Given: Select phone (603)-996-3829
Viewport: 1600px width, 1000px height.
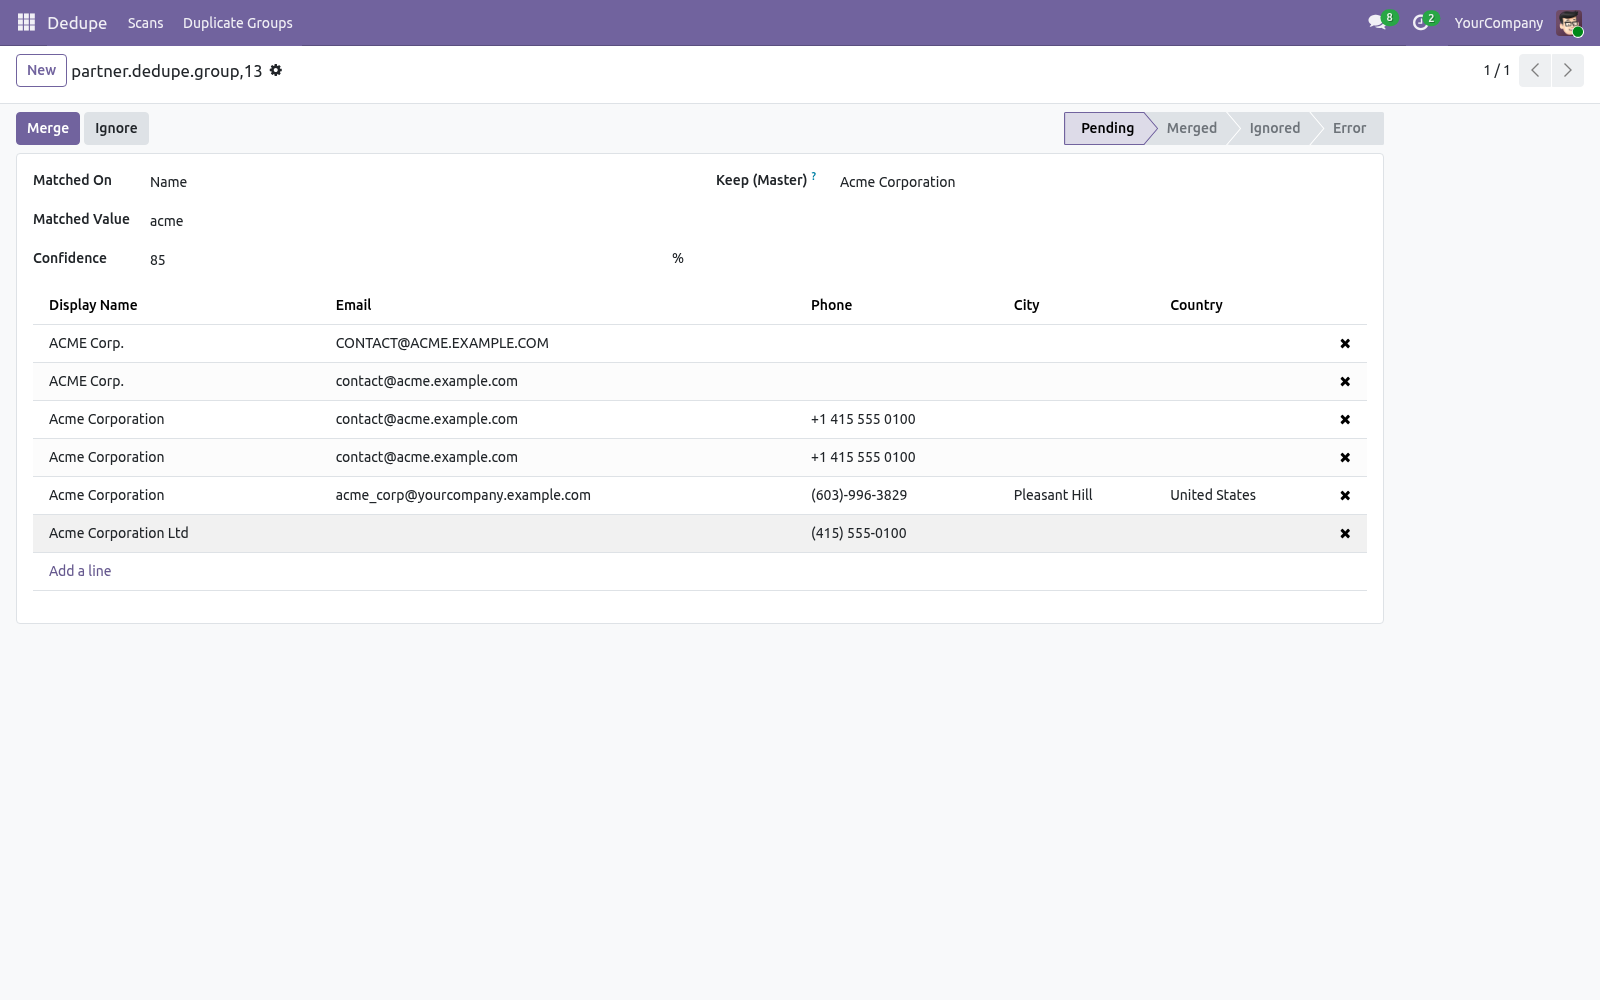Looking at the screenshot, I should pos(859,495).
